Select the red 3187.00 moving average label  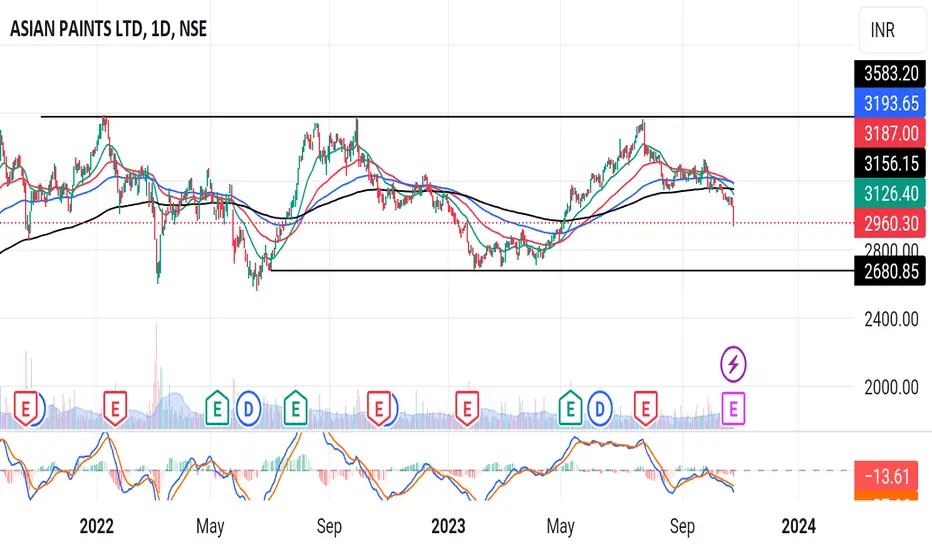click(890, 133)
